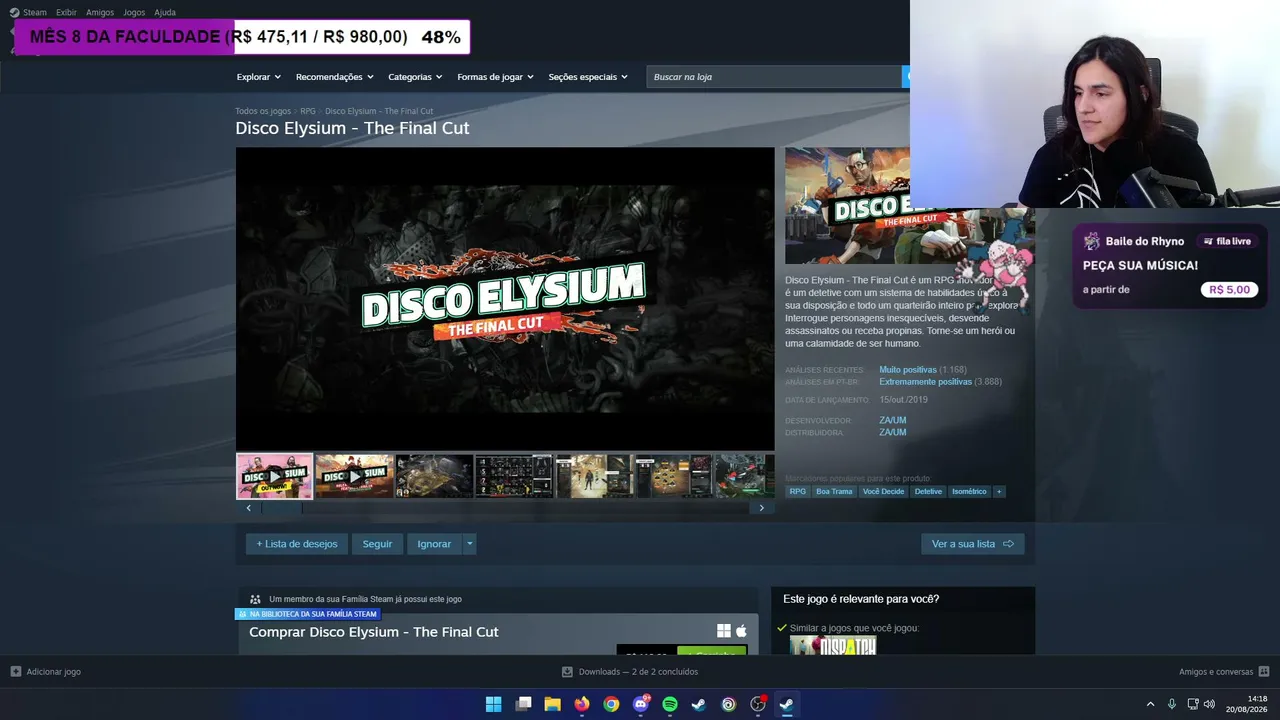This screenshot has height=720, width=1280.
Task: Click the PEÇA SUA MÚSICA R$ 5,00 price button
Action: click(x=1229, y=290)
